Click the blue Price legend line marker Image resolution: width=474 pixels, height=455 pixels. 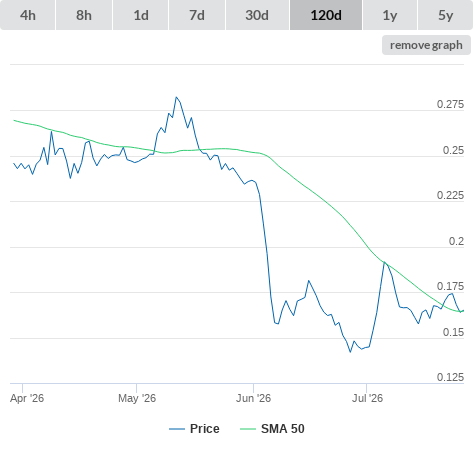(177, 429)
